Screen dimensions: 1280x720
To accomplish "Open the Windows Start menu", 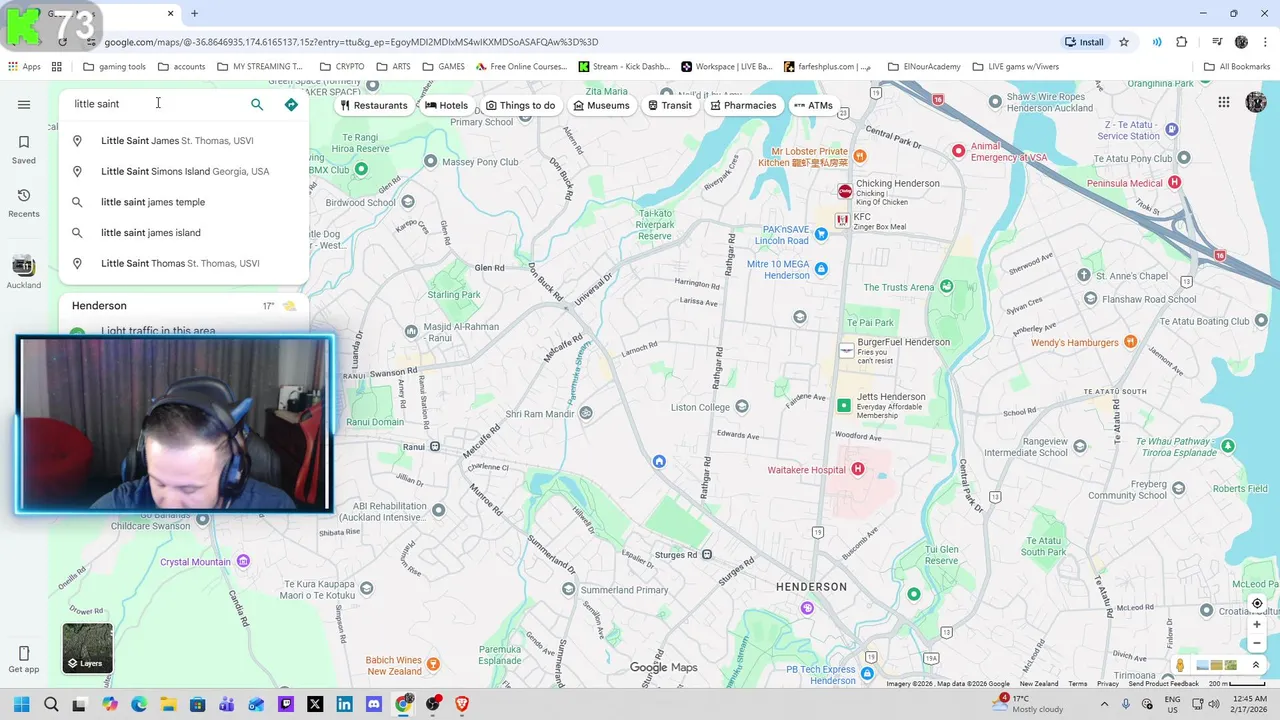I will pos(22,704).
